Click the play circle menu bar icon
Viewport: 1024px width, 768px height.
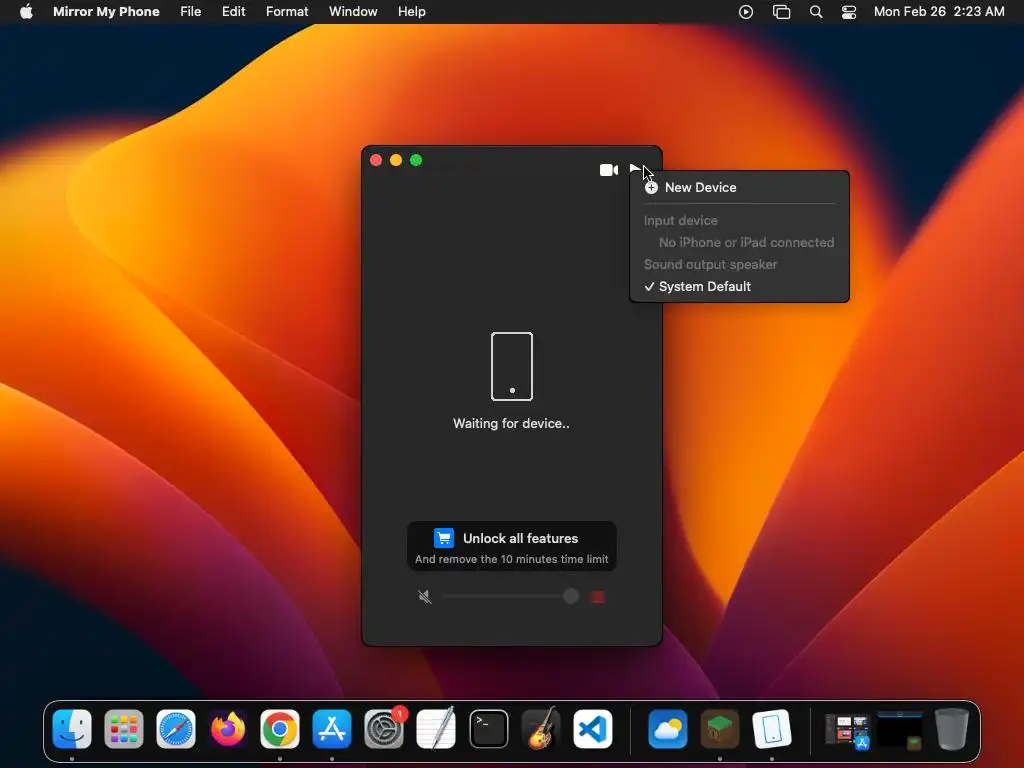point(746,12)
